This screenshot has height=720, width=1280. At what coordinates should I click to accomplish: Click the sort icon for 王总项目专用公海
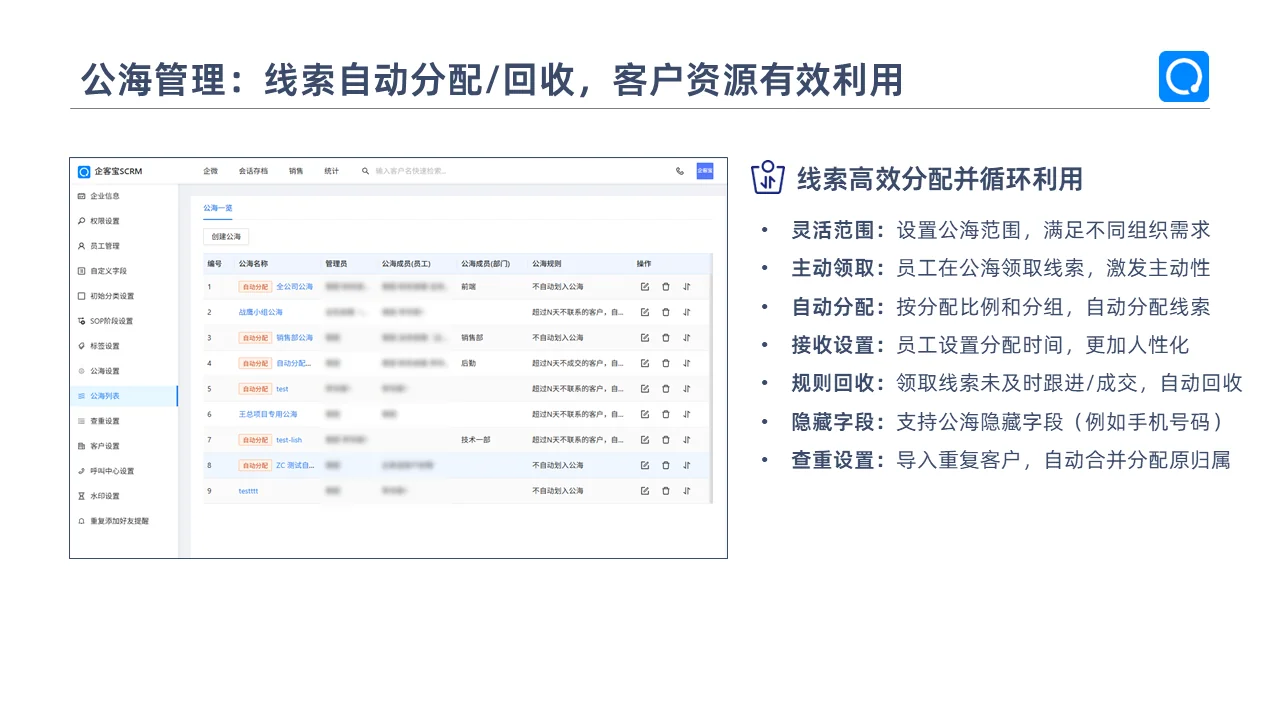(687, 414)
